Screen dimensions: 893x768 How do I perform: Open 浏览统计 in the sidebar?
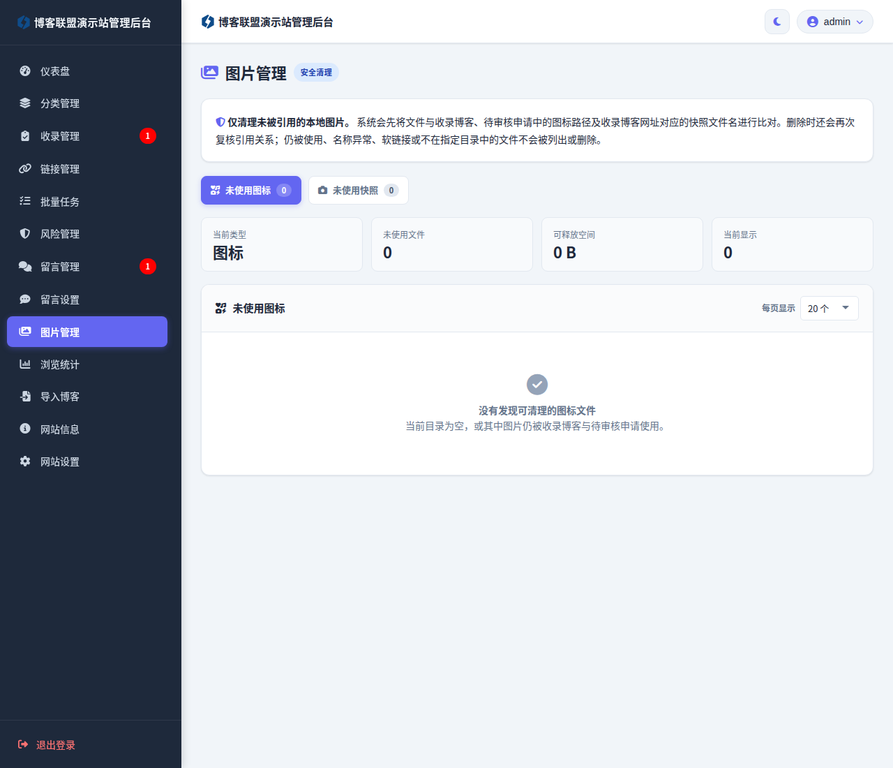click(x=87, y=364)
